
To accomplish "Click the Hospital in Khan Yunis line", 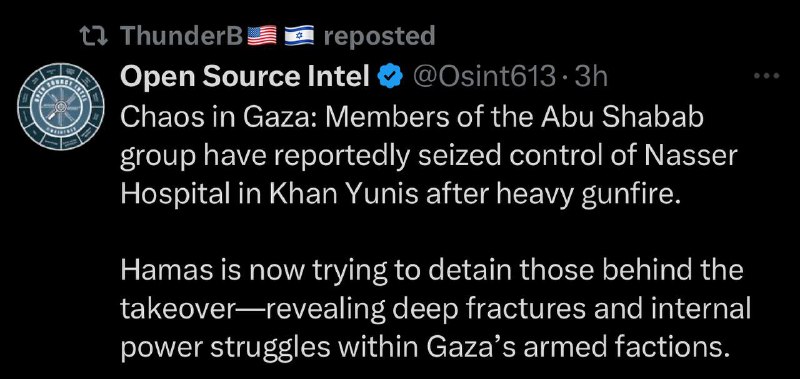I will click(x=402, y=196).
